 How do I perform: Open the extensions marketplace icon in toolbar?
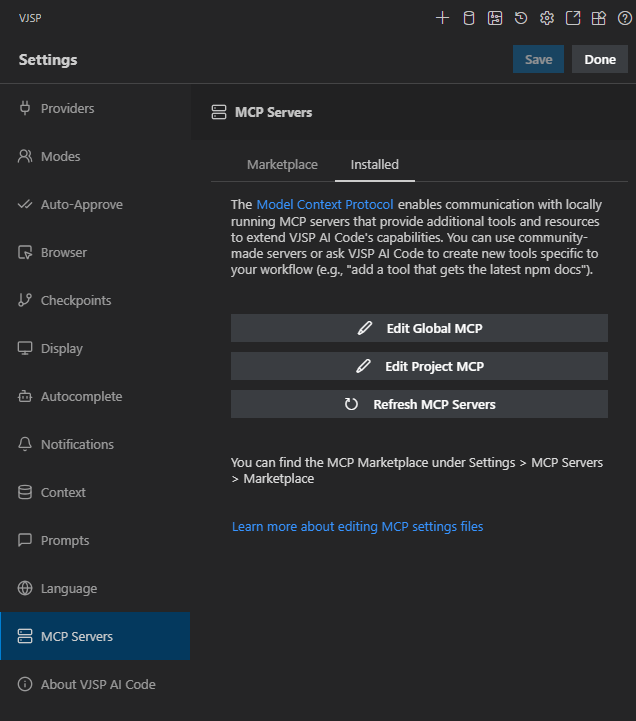click(x=599, y=18)
